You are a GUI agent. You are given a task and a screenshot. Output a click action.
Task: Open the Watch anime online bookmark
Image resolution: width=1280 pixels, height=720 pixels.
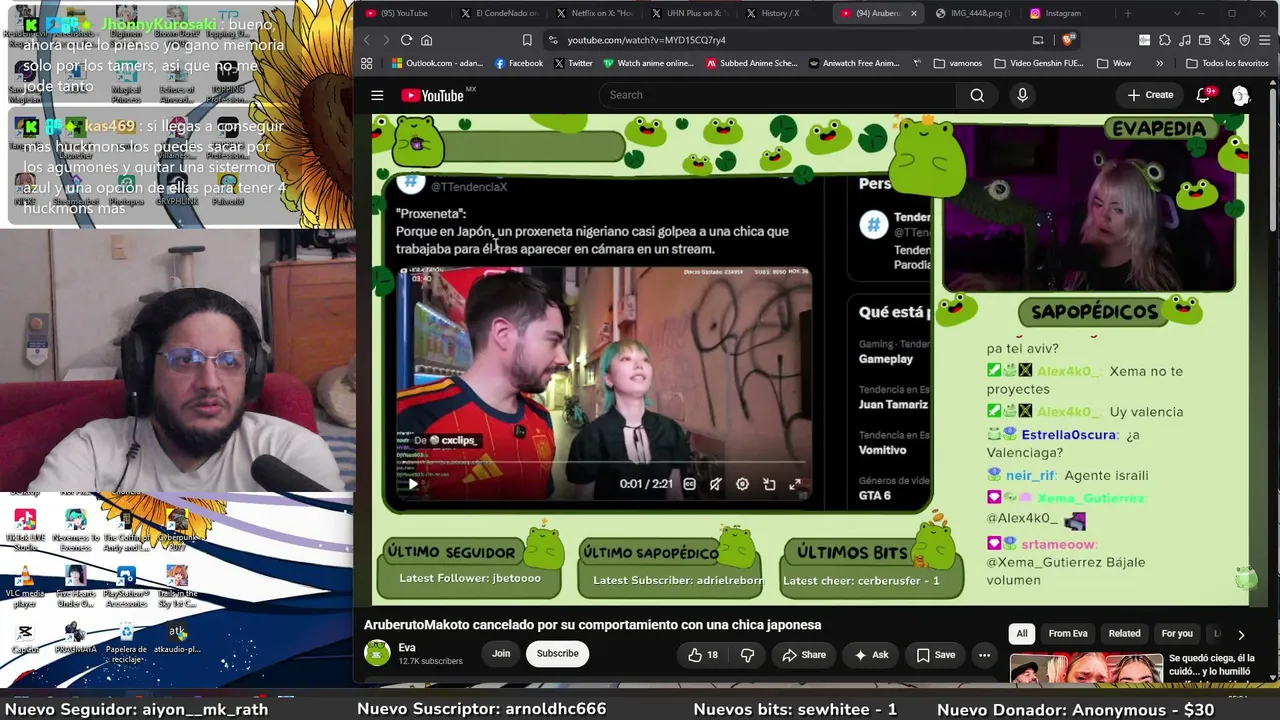pos(648,63)
